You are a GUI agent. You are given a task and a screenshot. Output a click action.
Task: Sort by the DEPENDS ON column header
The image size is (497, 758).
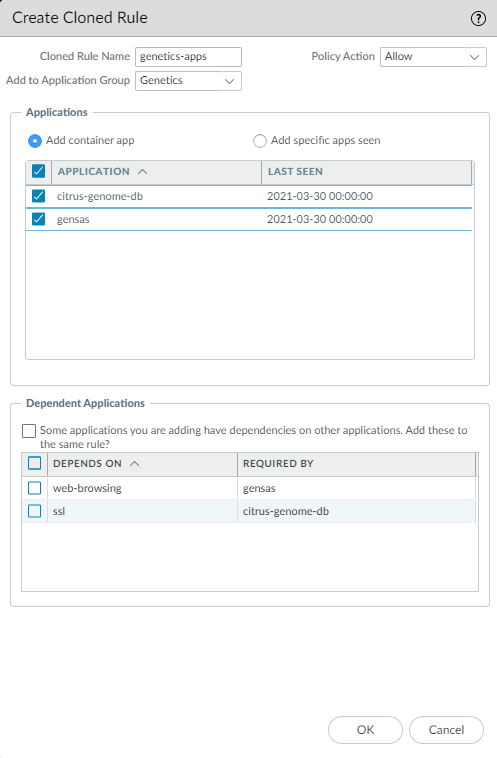[142, 464]
